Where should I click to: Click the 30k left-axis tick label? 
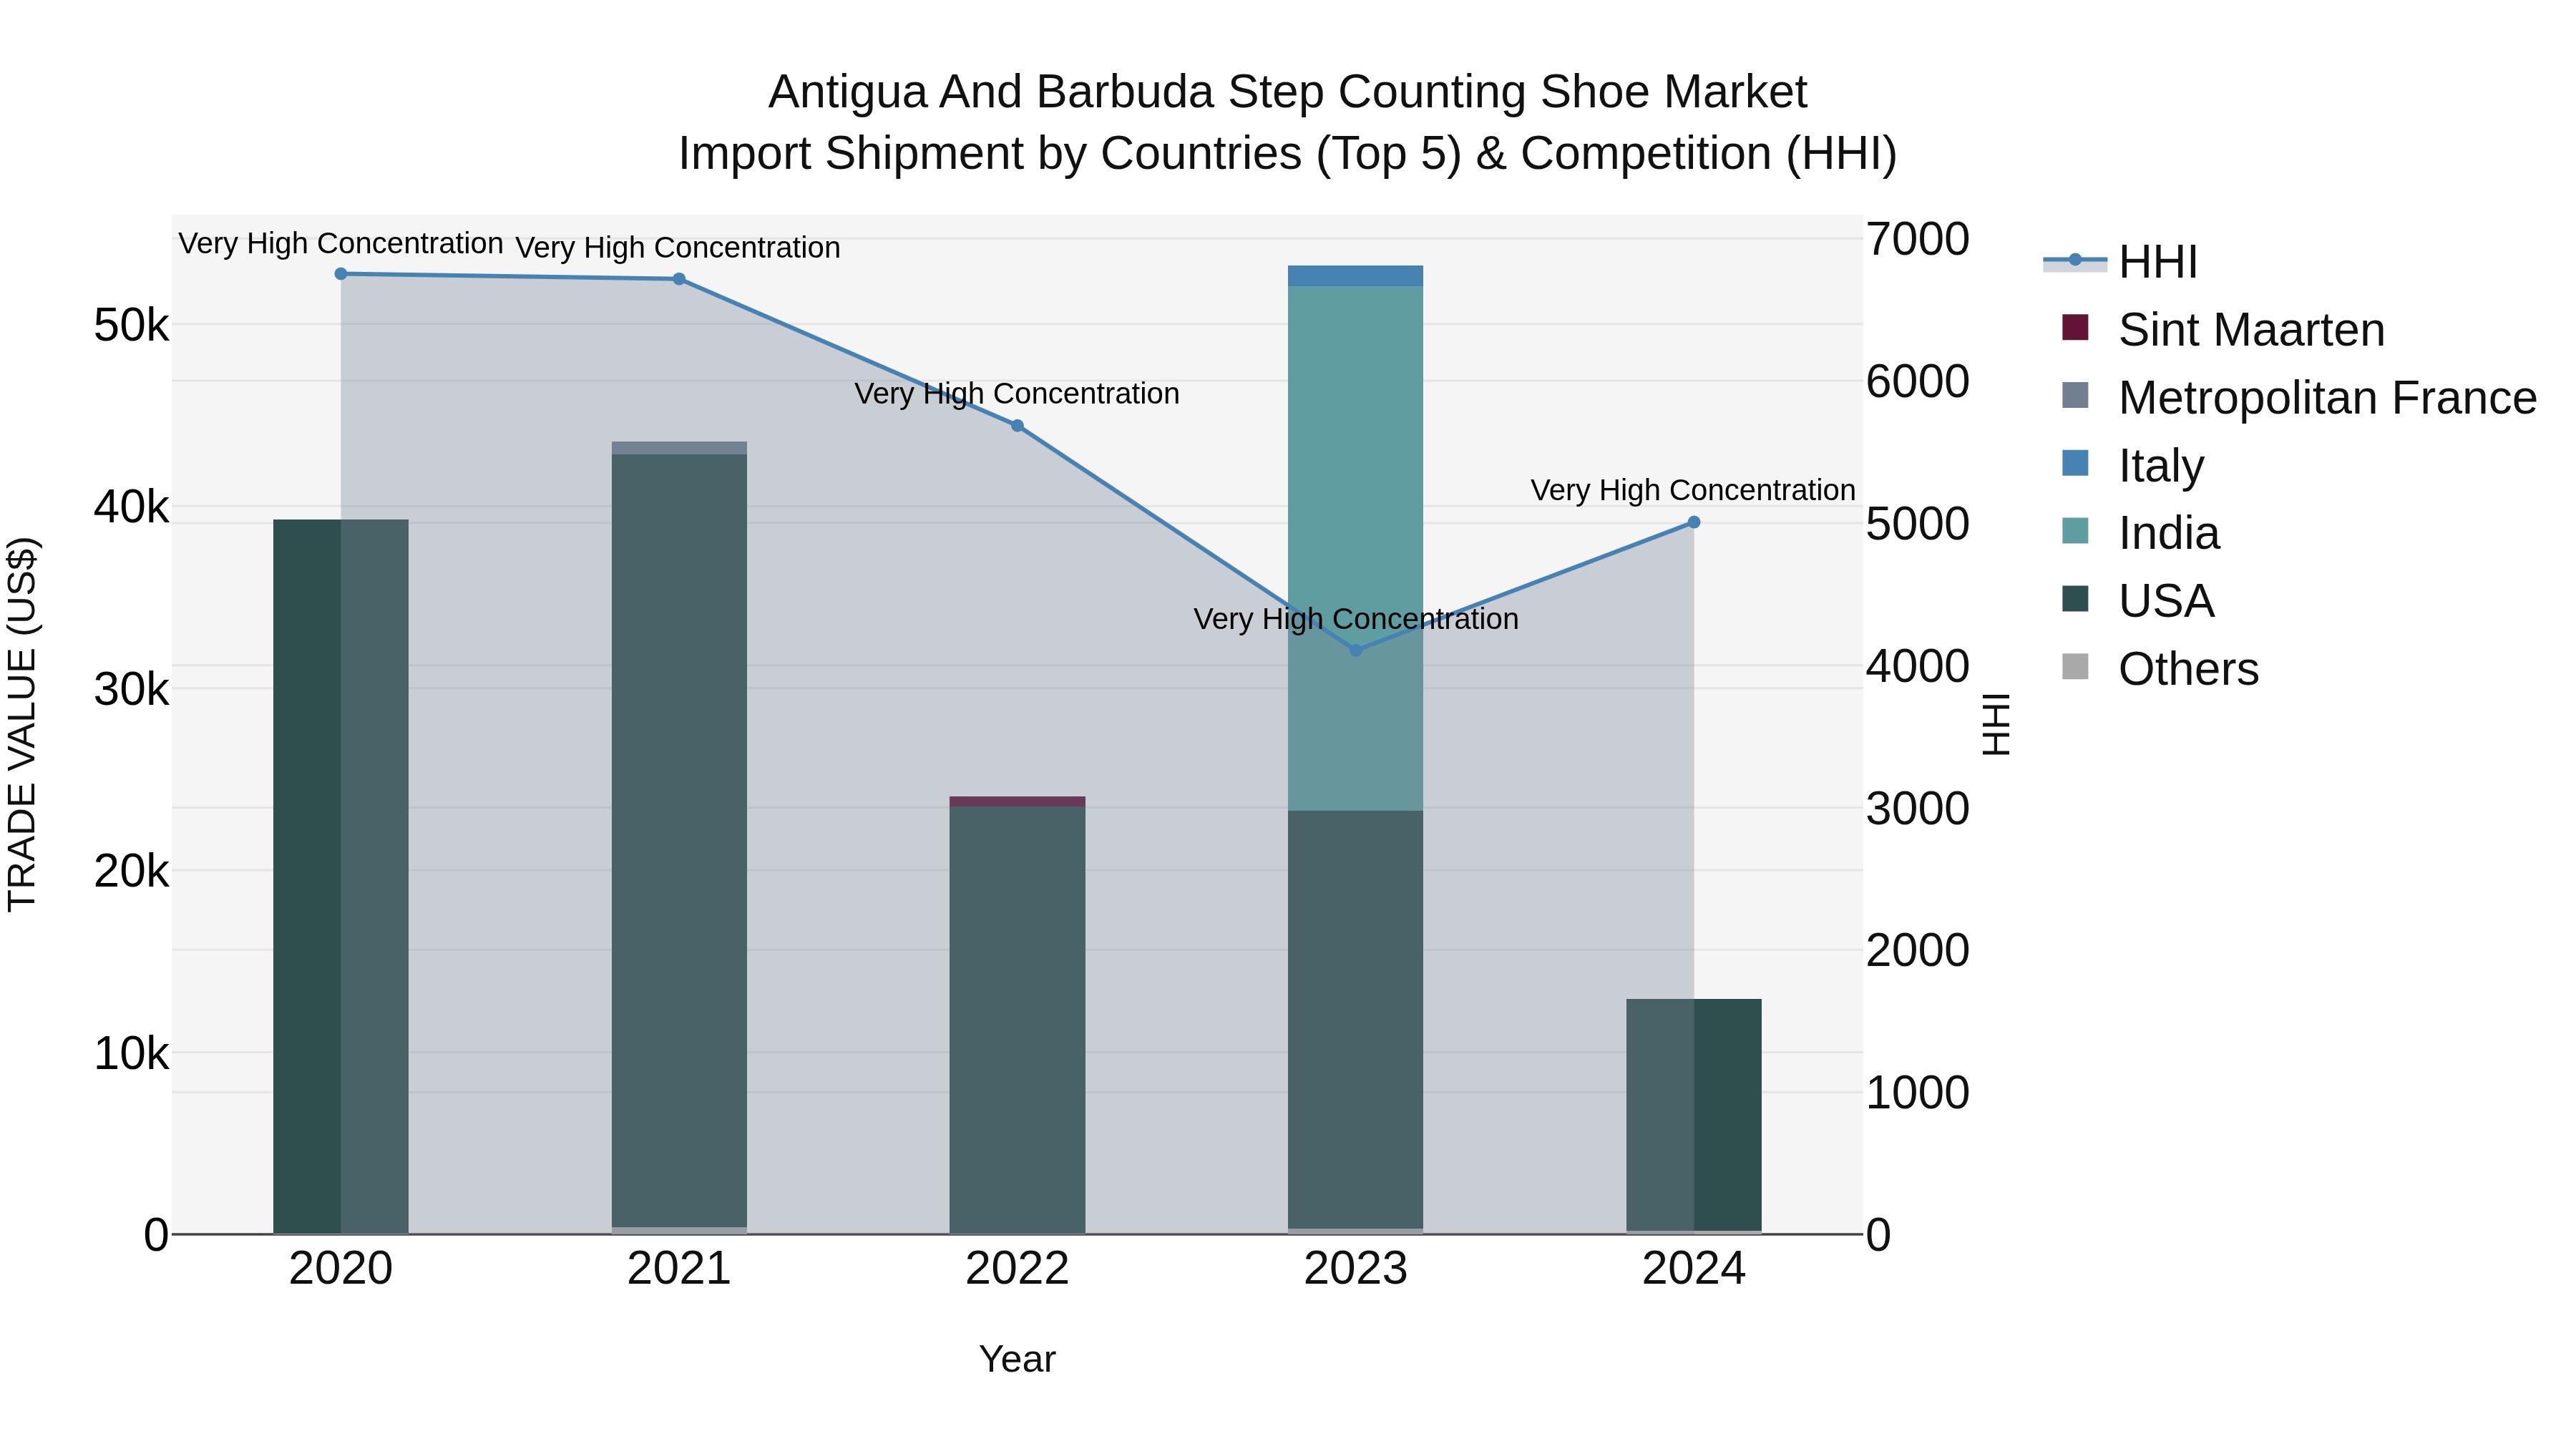point(131,689)
